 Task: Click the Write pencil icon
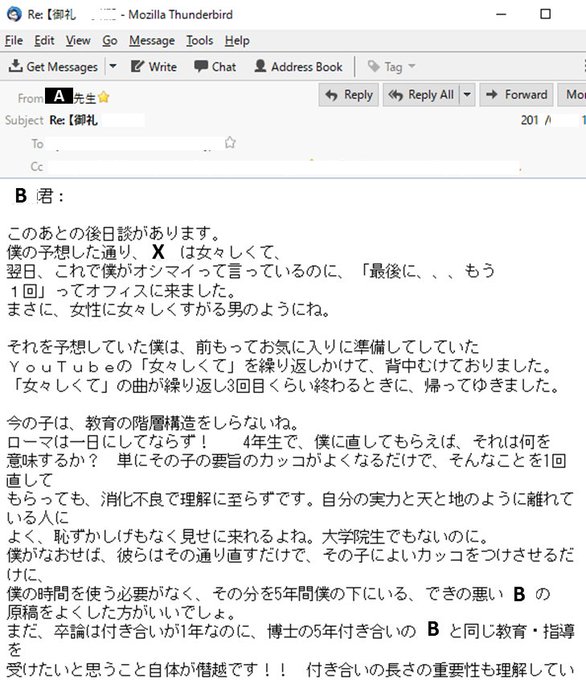137,66
